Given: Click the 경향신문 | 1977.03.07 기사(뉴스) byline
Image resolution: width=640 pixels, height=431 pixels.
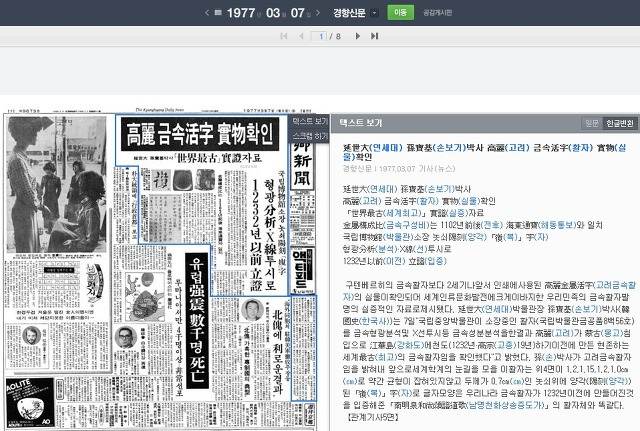Looking at the screenshot, I should [x=399, y=169].
